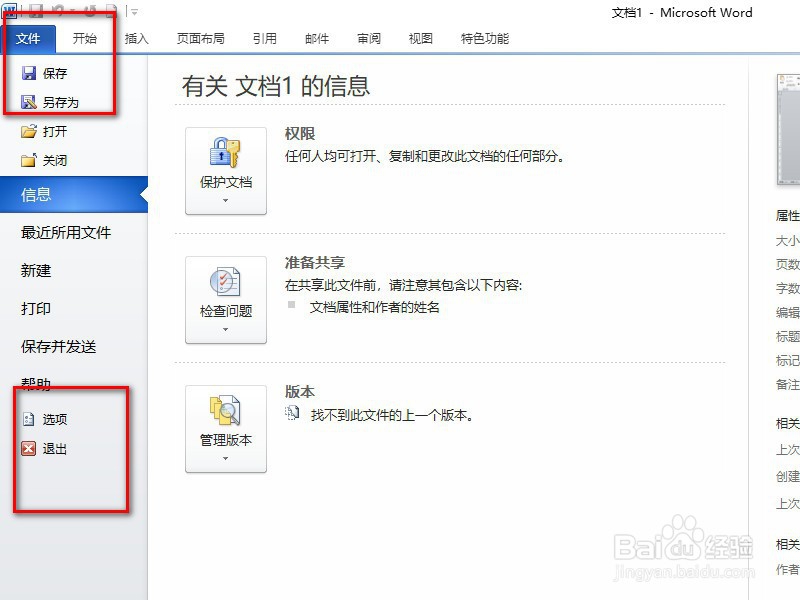Image resolution: width=800 pixels, height=600 pixels.
Task: Expand the 管理版本 dropdown arrow
Action: pyautogui.click(x=226, y=459)
